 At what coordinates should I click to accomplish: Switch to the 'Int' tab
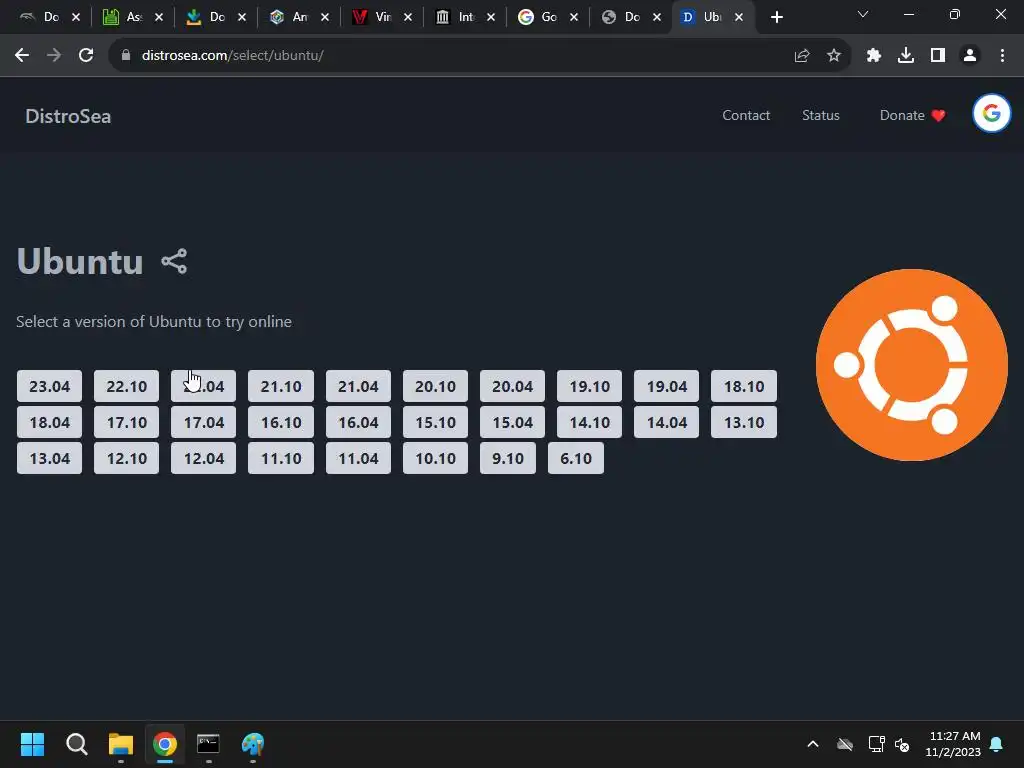pyautogui.click(x=464, y=18)
